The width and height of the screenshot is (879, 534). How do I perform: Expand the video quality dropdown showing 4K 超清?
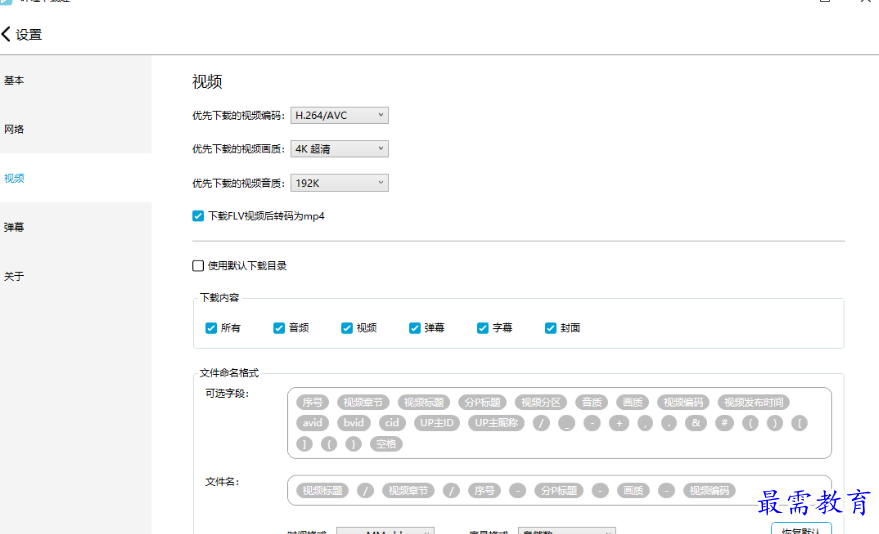(339, 148)
